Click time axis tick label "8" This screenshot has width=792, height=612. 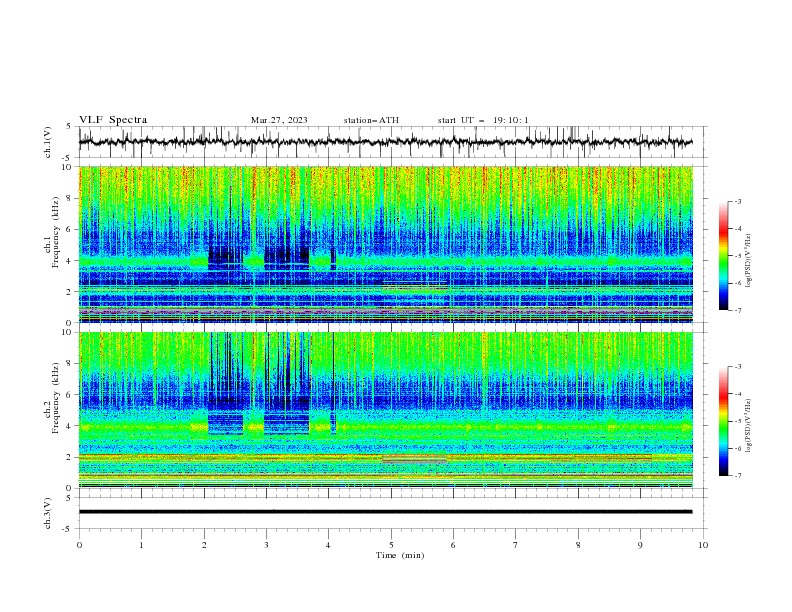point(578,545)
